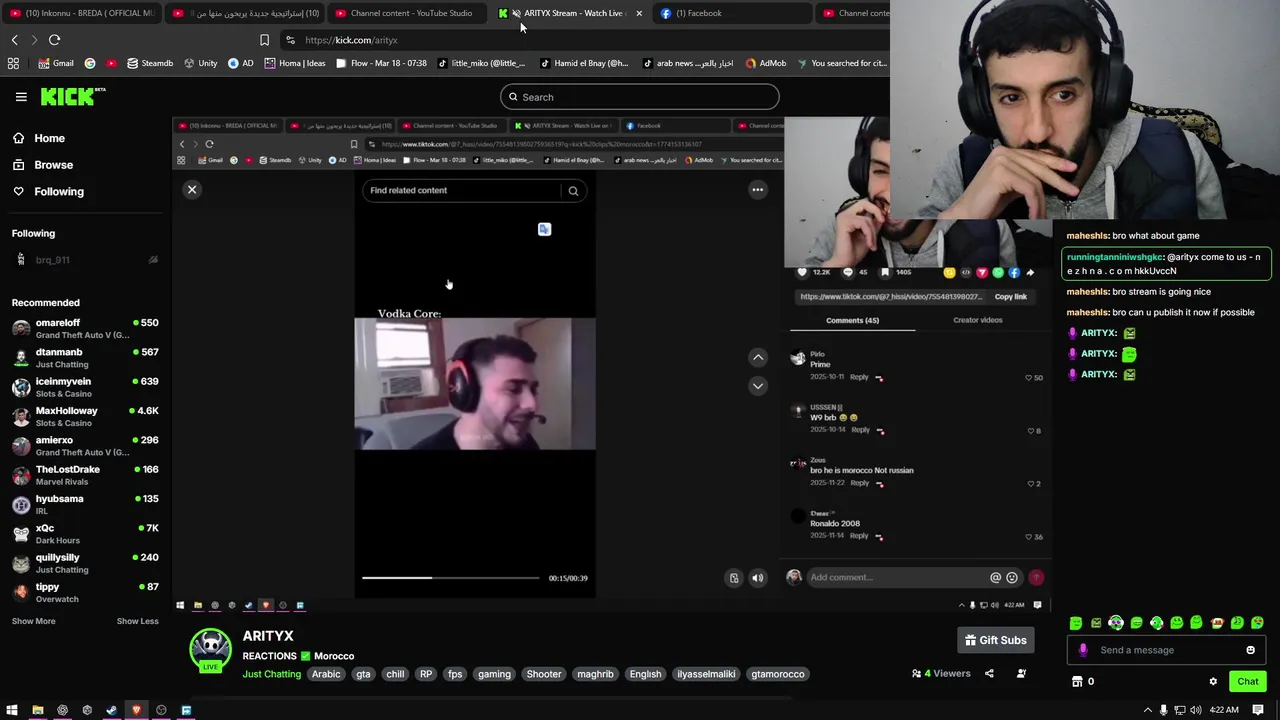Go back with browser back arrow
Viewport: 1280px width, 720px height.
pyautogui.click(x=14, y=40)
